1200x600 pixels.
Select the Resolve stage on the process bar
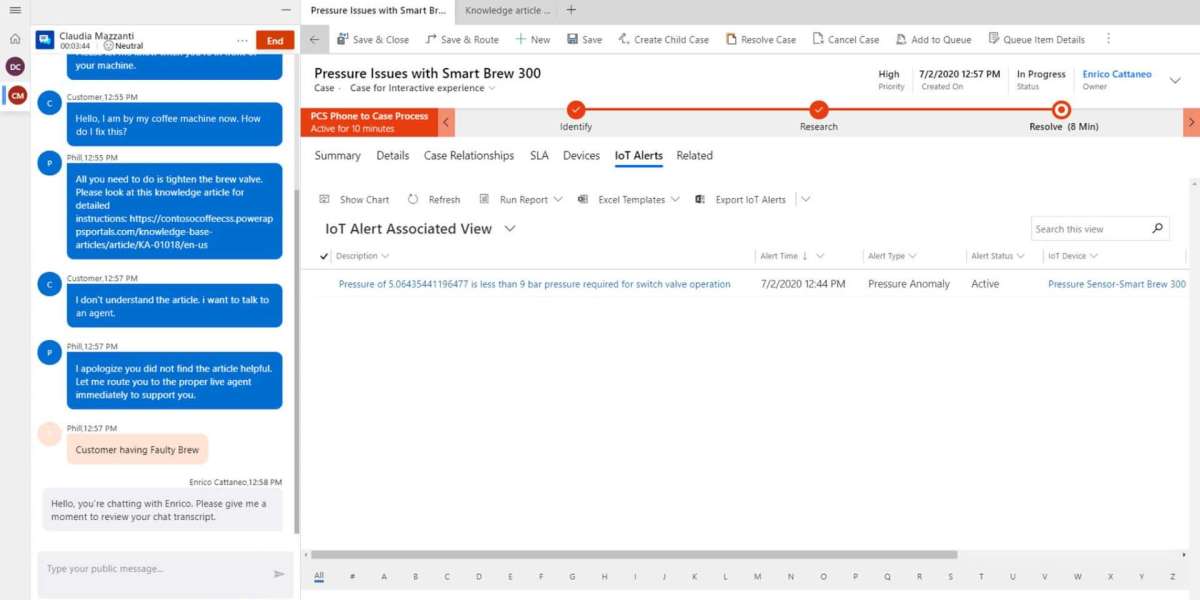click(x=1060, y=113)
